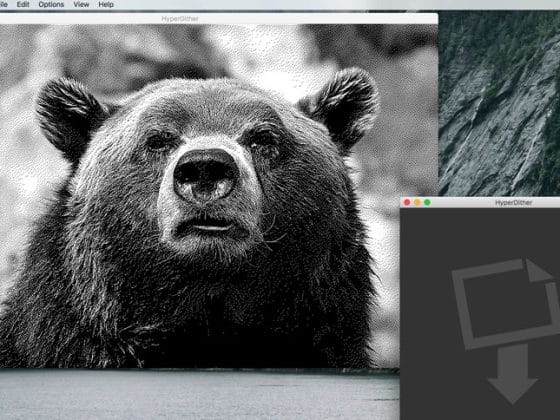Viewport: 560px width, 420px height.
Task: Open the Options menu
Action: click(x=51, y=4)
